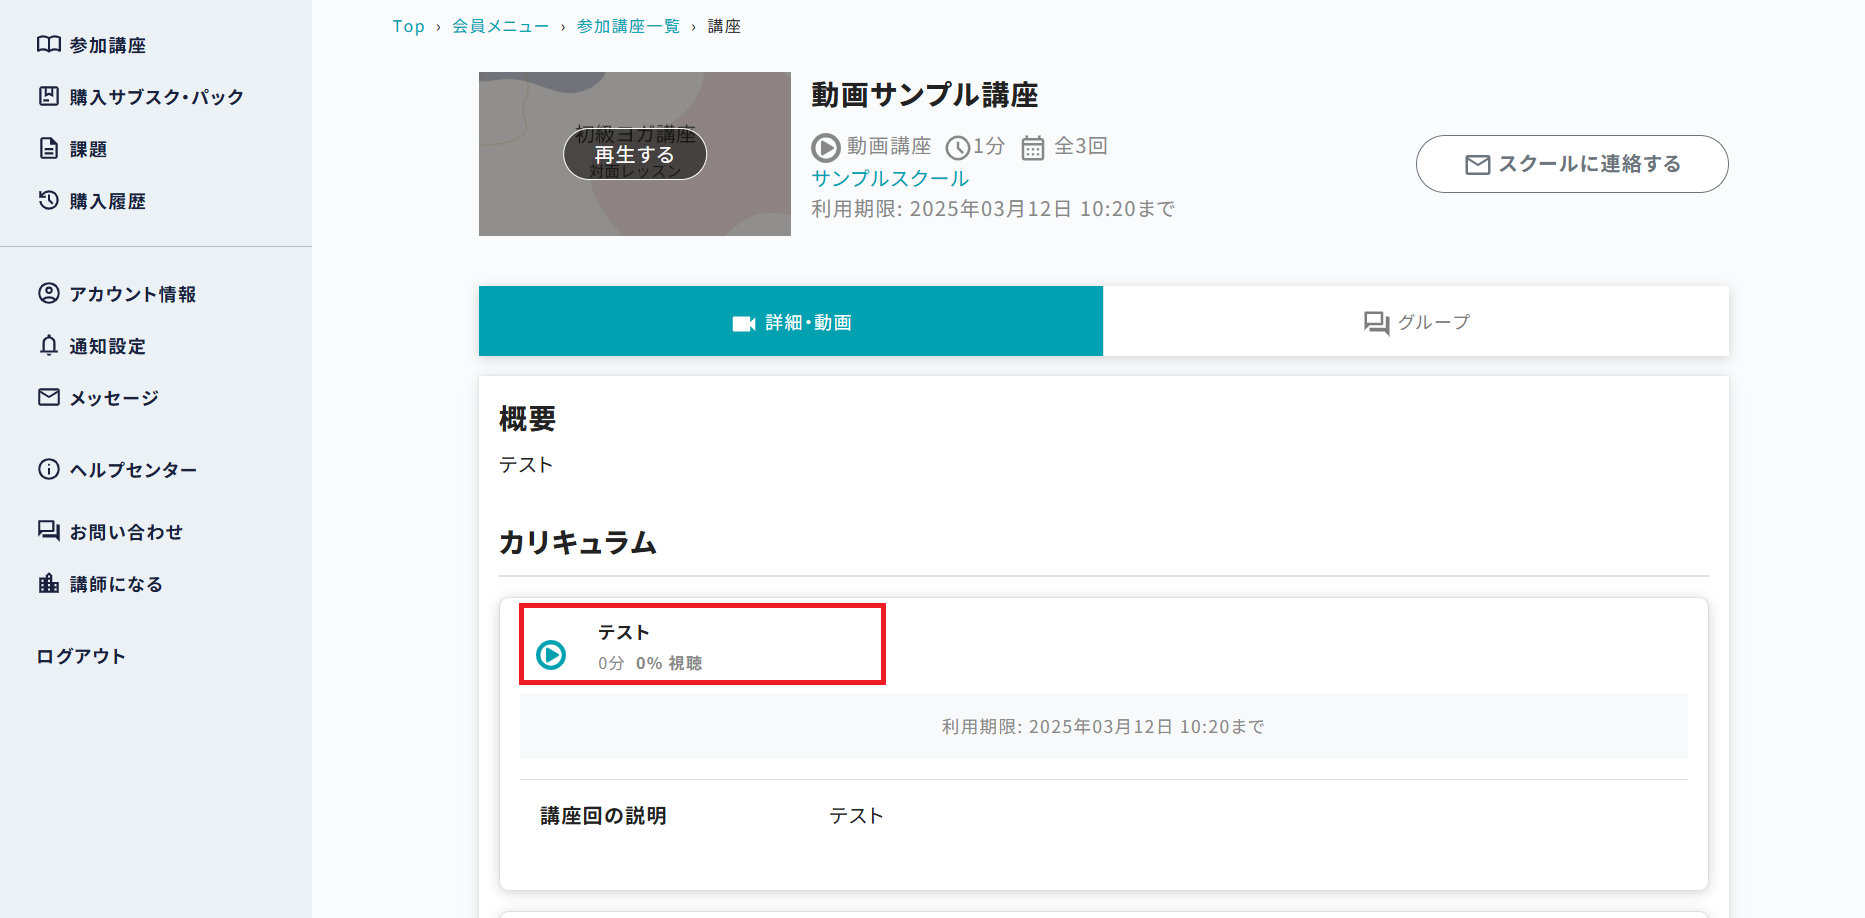Click the info icon for ヘルプセンター
This screenshot has height=918, width=1865.
49,469
